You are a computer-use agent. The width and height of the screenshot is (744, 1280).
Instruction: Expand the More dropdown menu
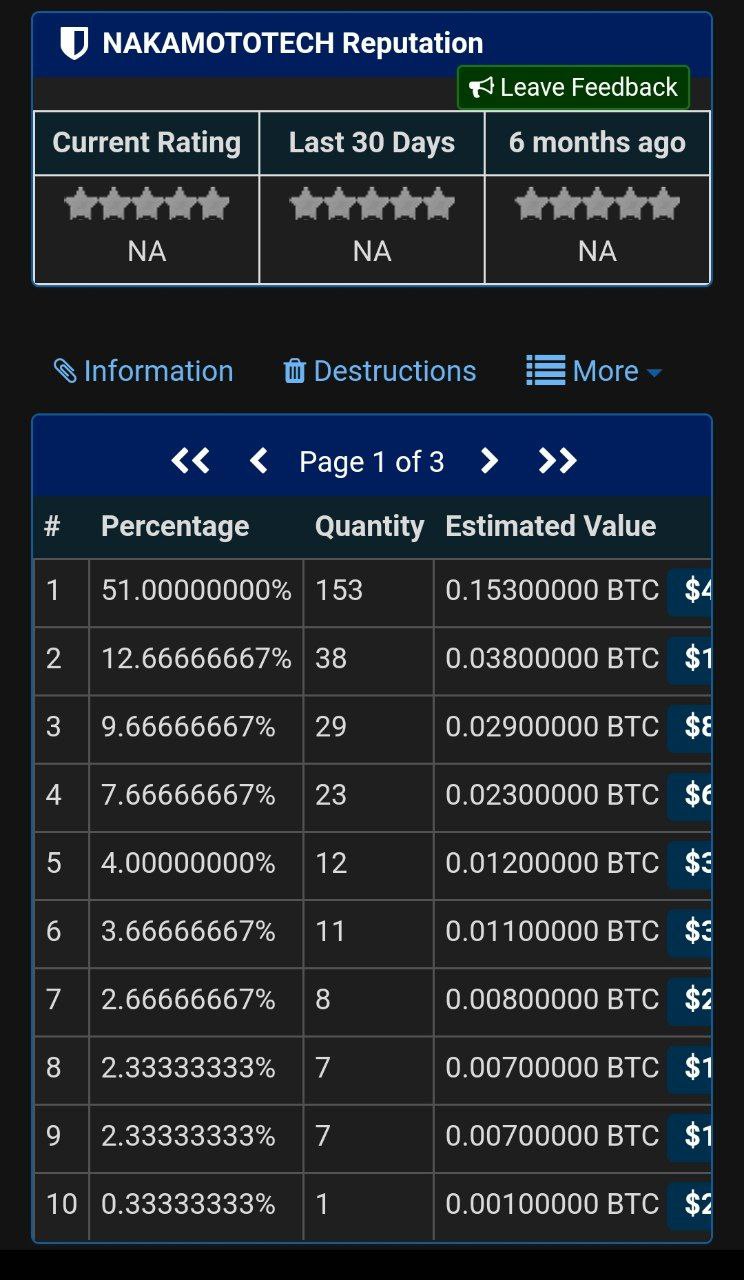click(594, 371)
